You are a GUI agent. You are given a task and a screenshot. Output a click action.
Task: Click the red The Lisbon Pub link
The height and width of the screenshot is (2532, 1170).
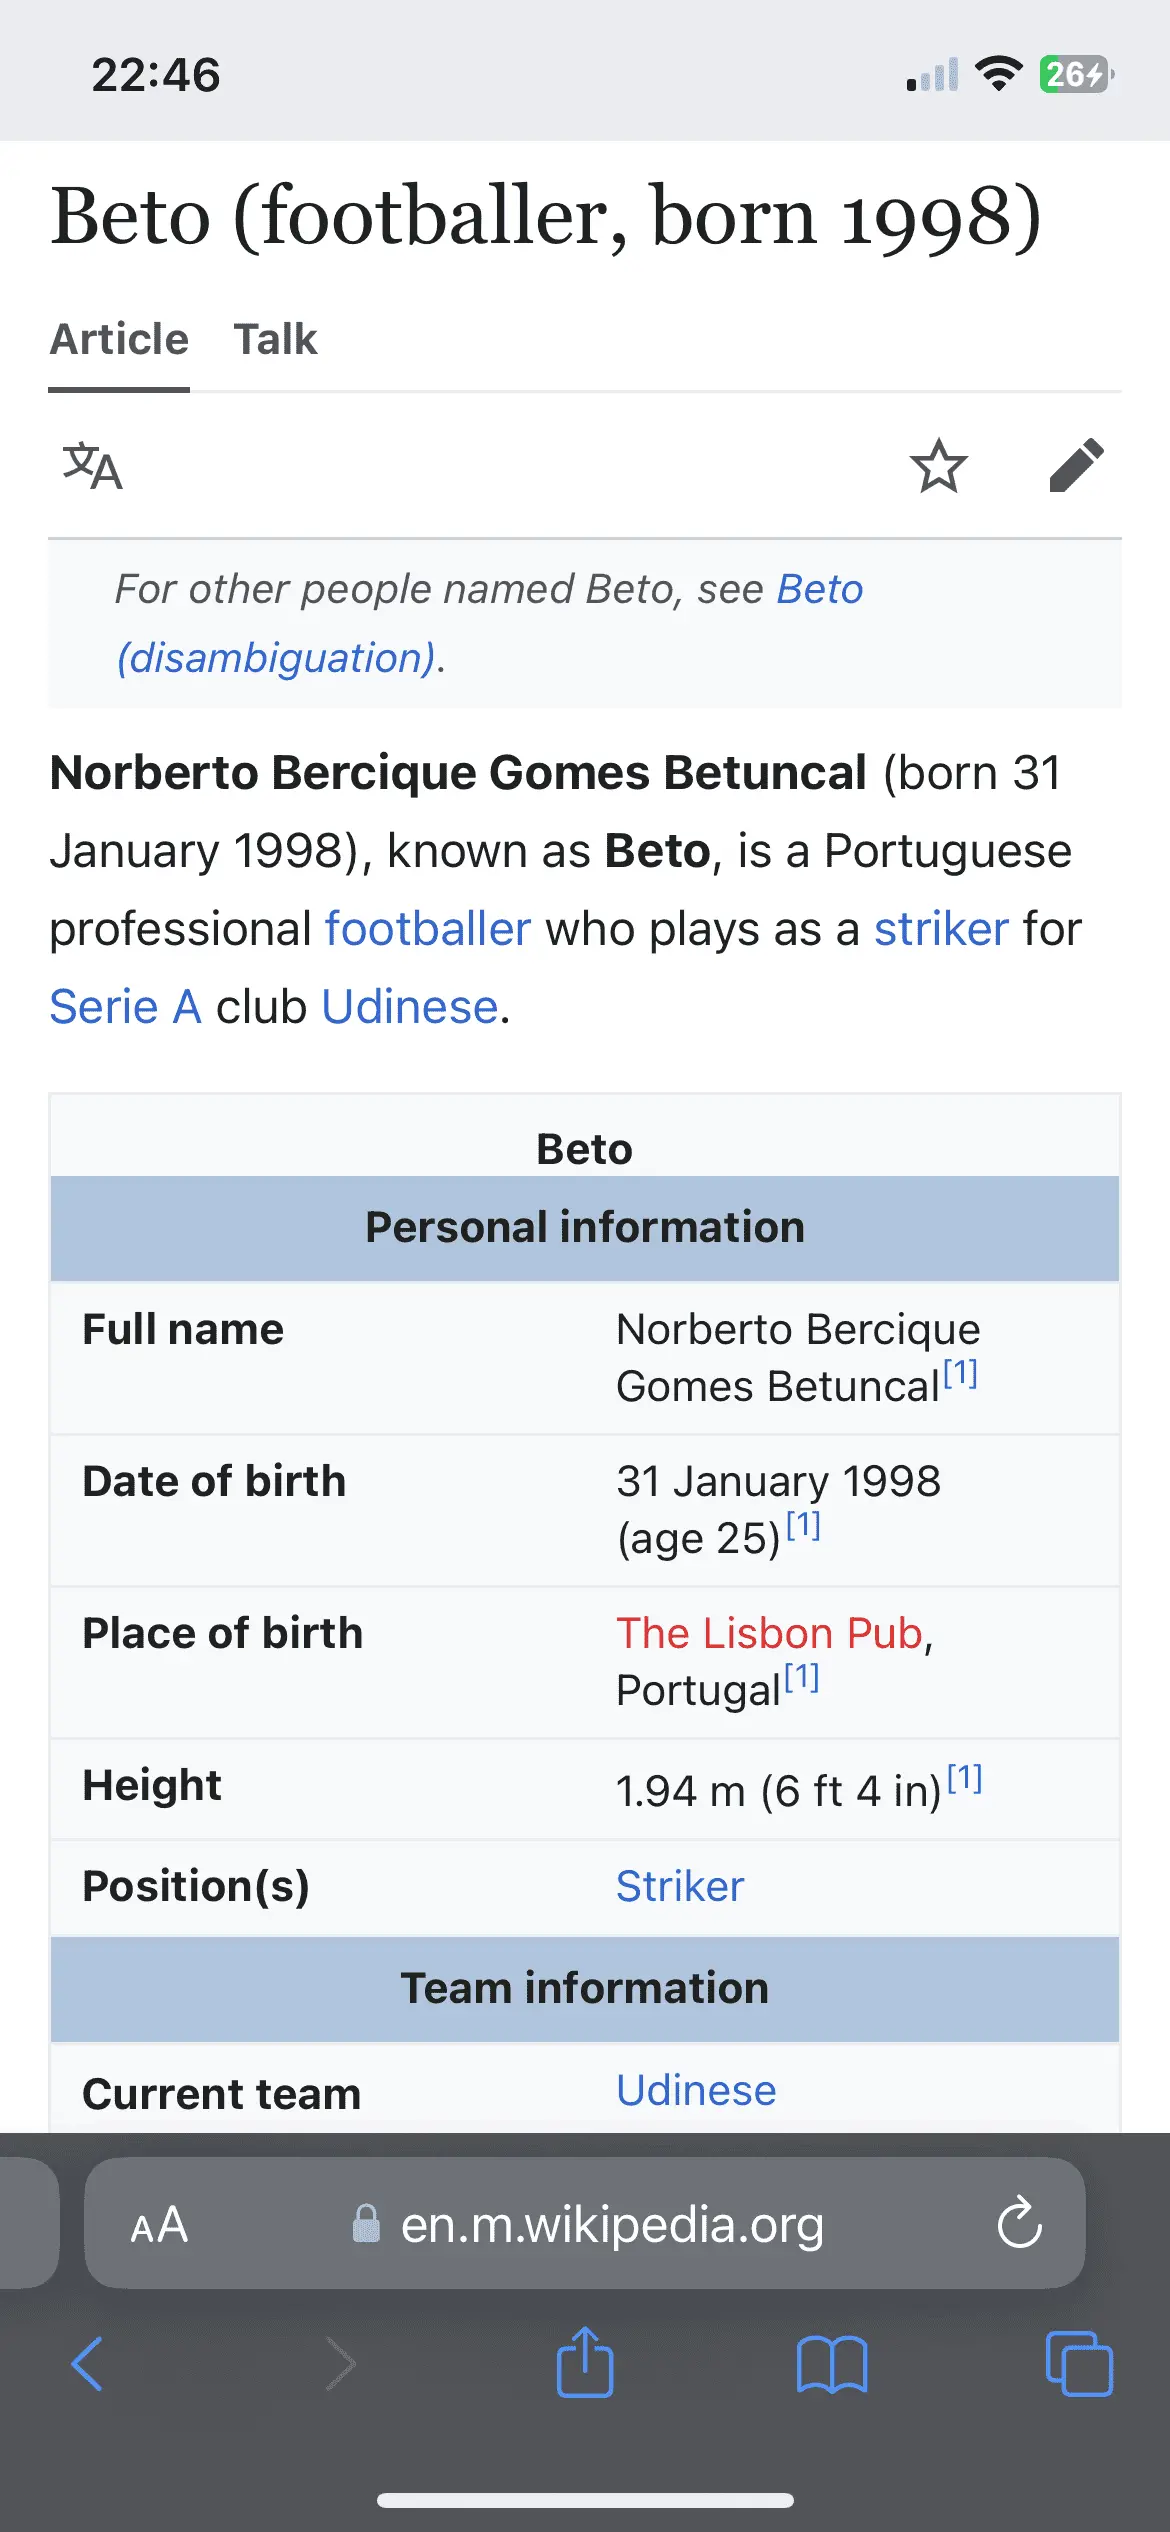768,1633
